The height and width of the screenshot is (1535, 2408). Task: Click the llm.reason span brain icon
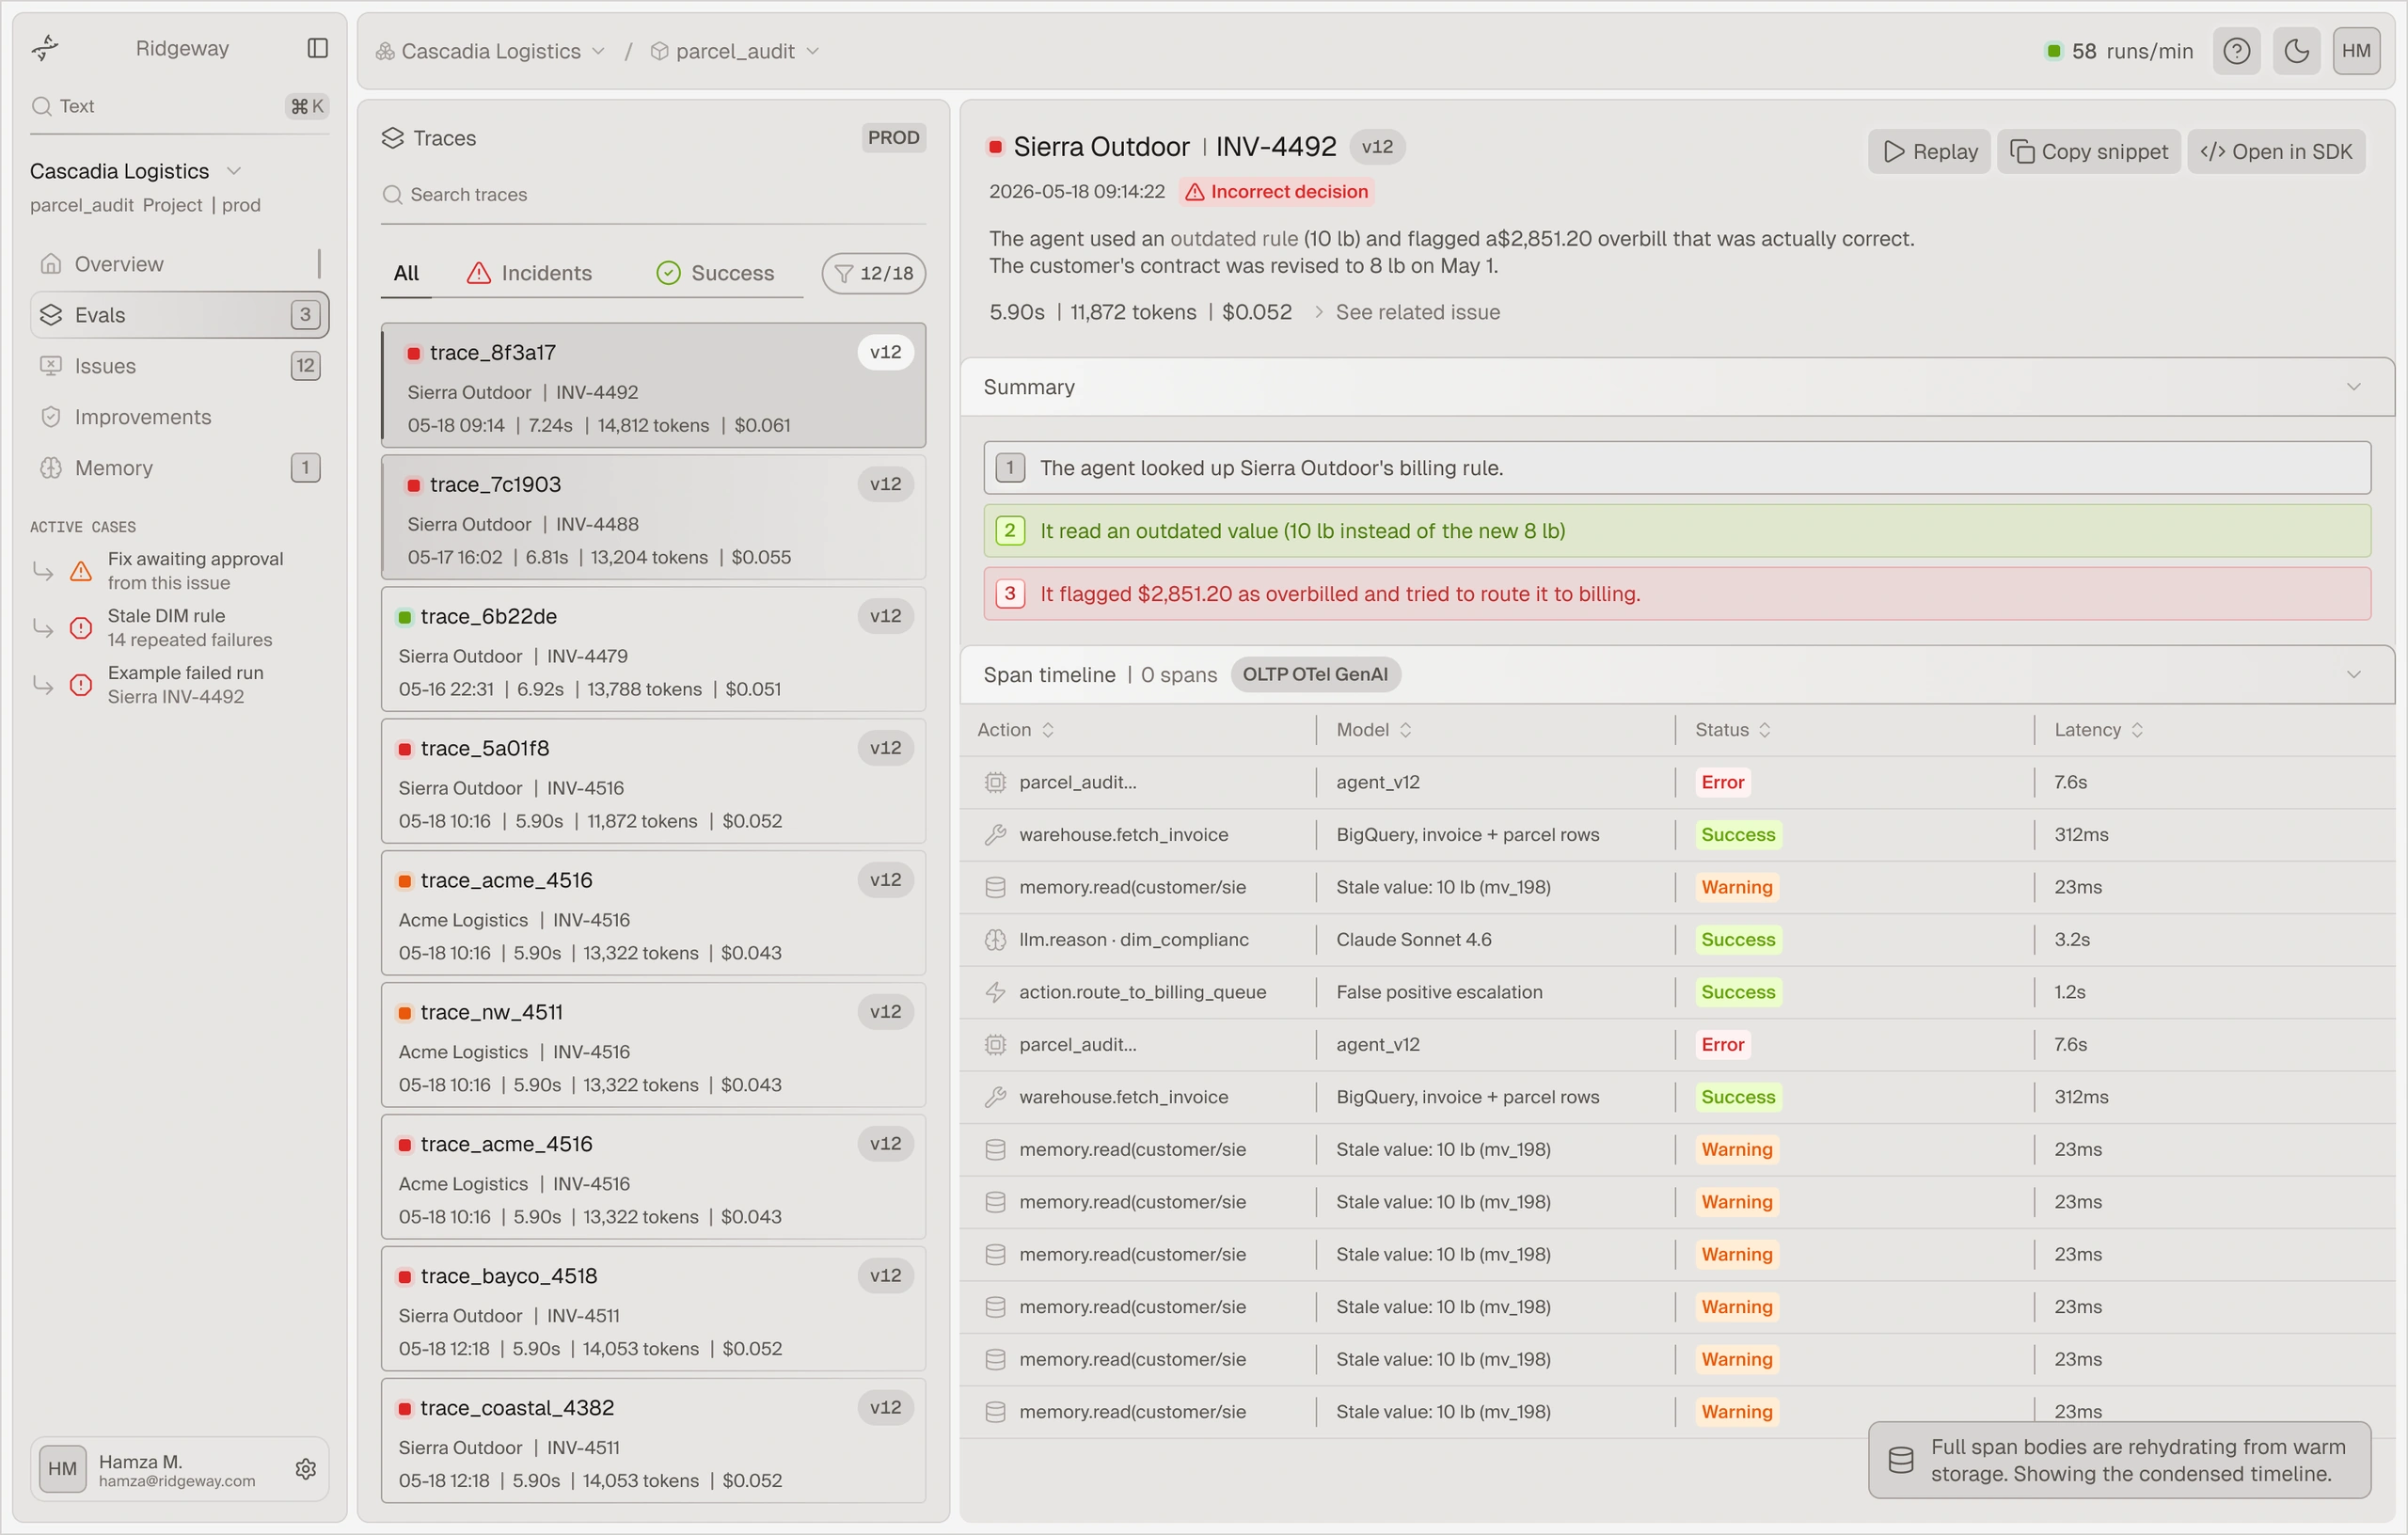click(x=995, y=940)
